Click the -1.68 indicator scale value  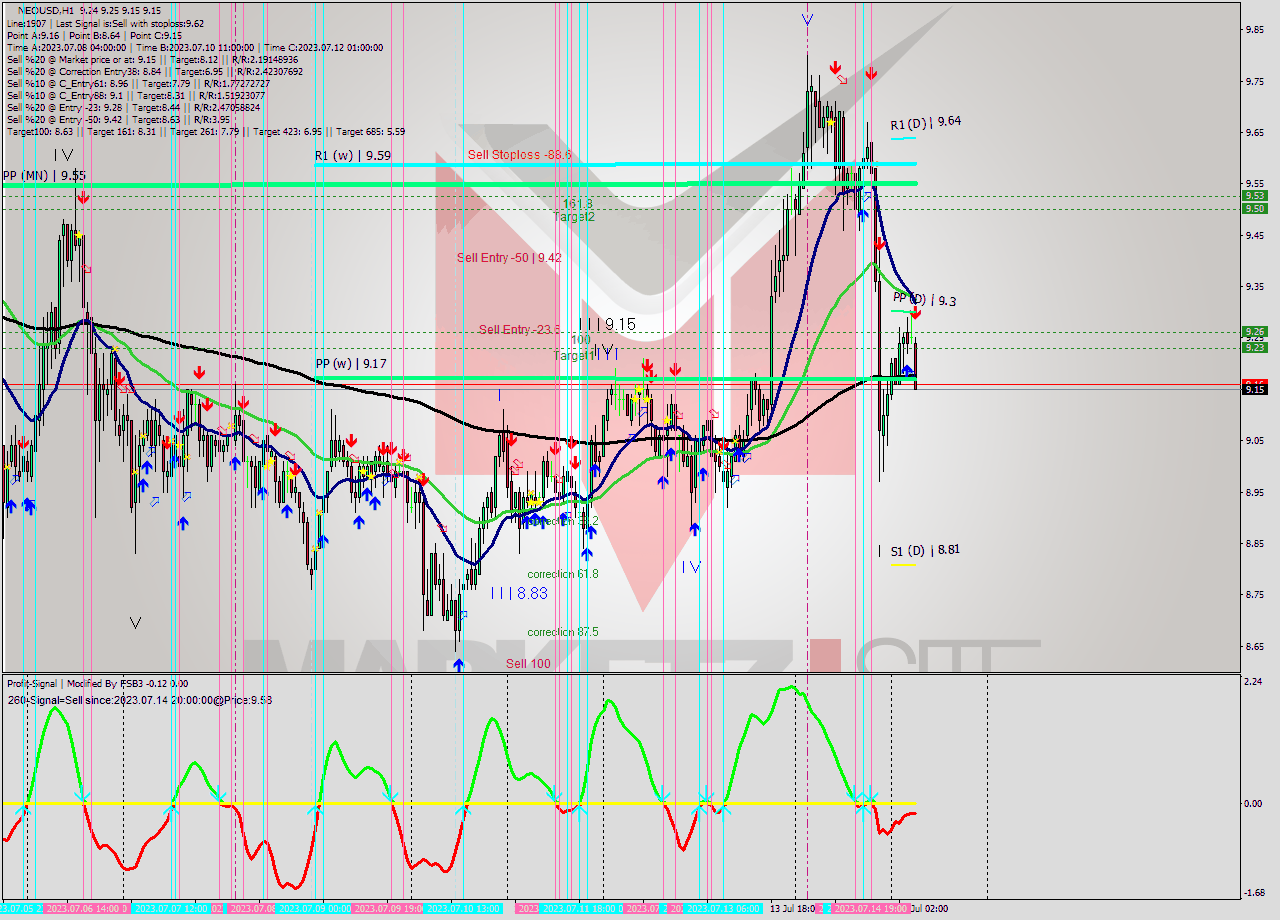click(1252, 893)
